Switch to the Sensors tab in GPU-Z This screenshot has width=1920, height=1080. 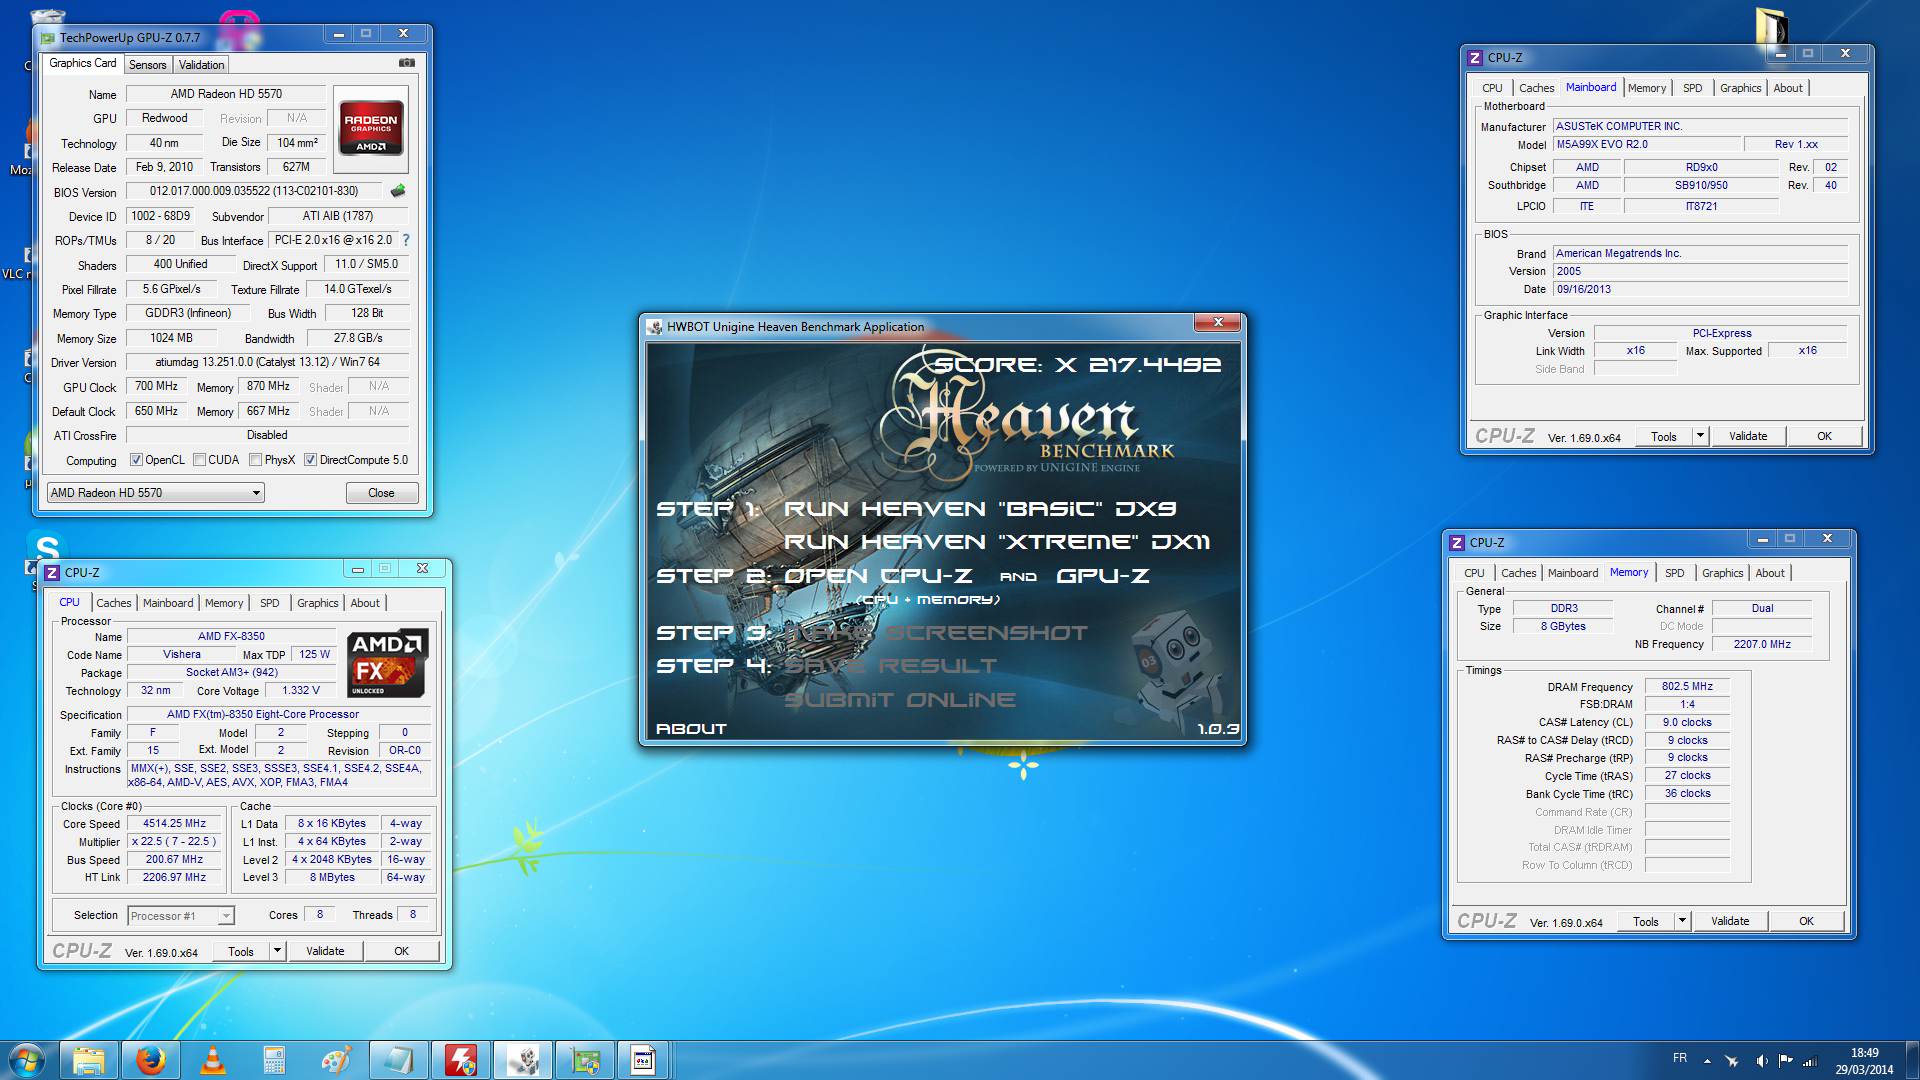click(x=148, y=65)
